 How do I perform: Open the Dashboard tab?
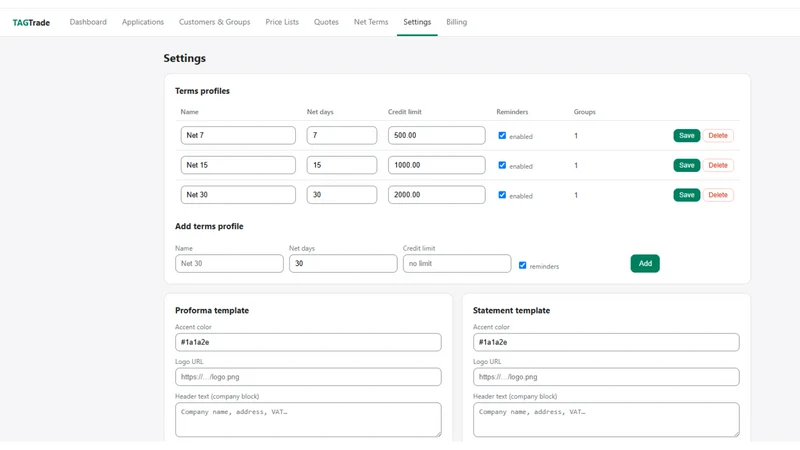click(88, 22)
